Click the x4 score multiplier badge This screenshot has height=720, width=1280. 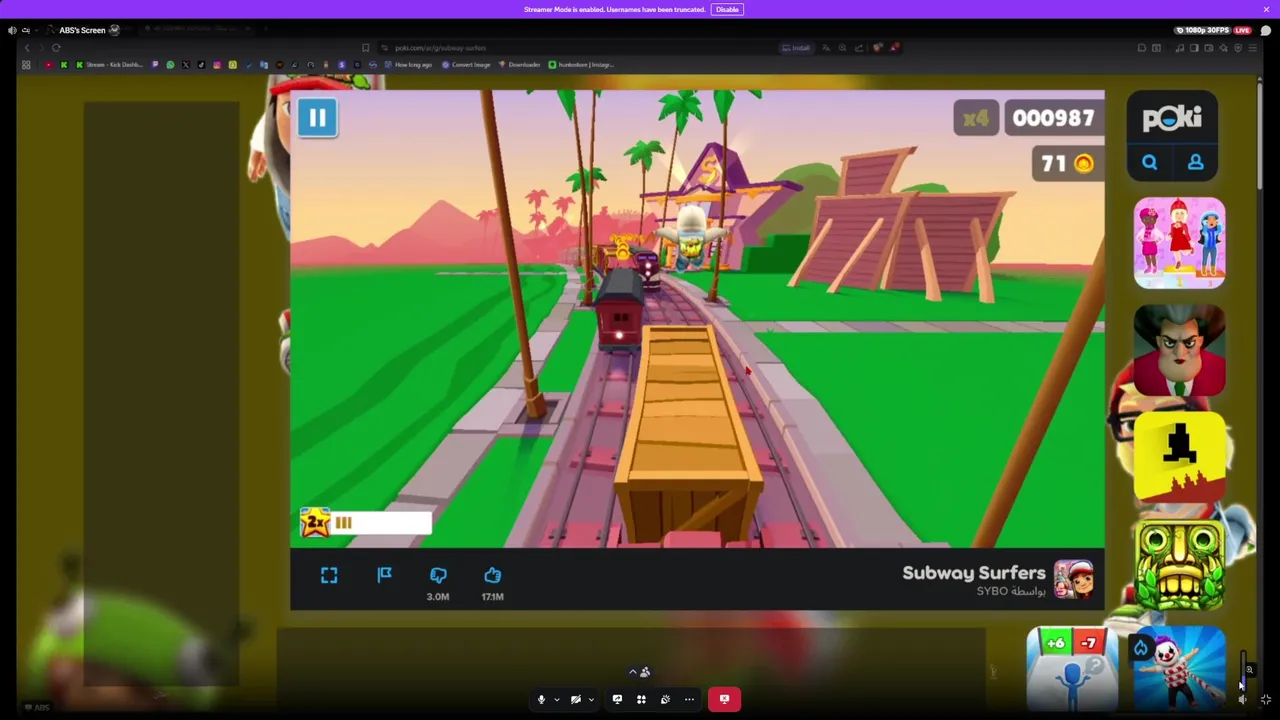[976, 118]
